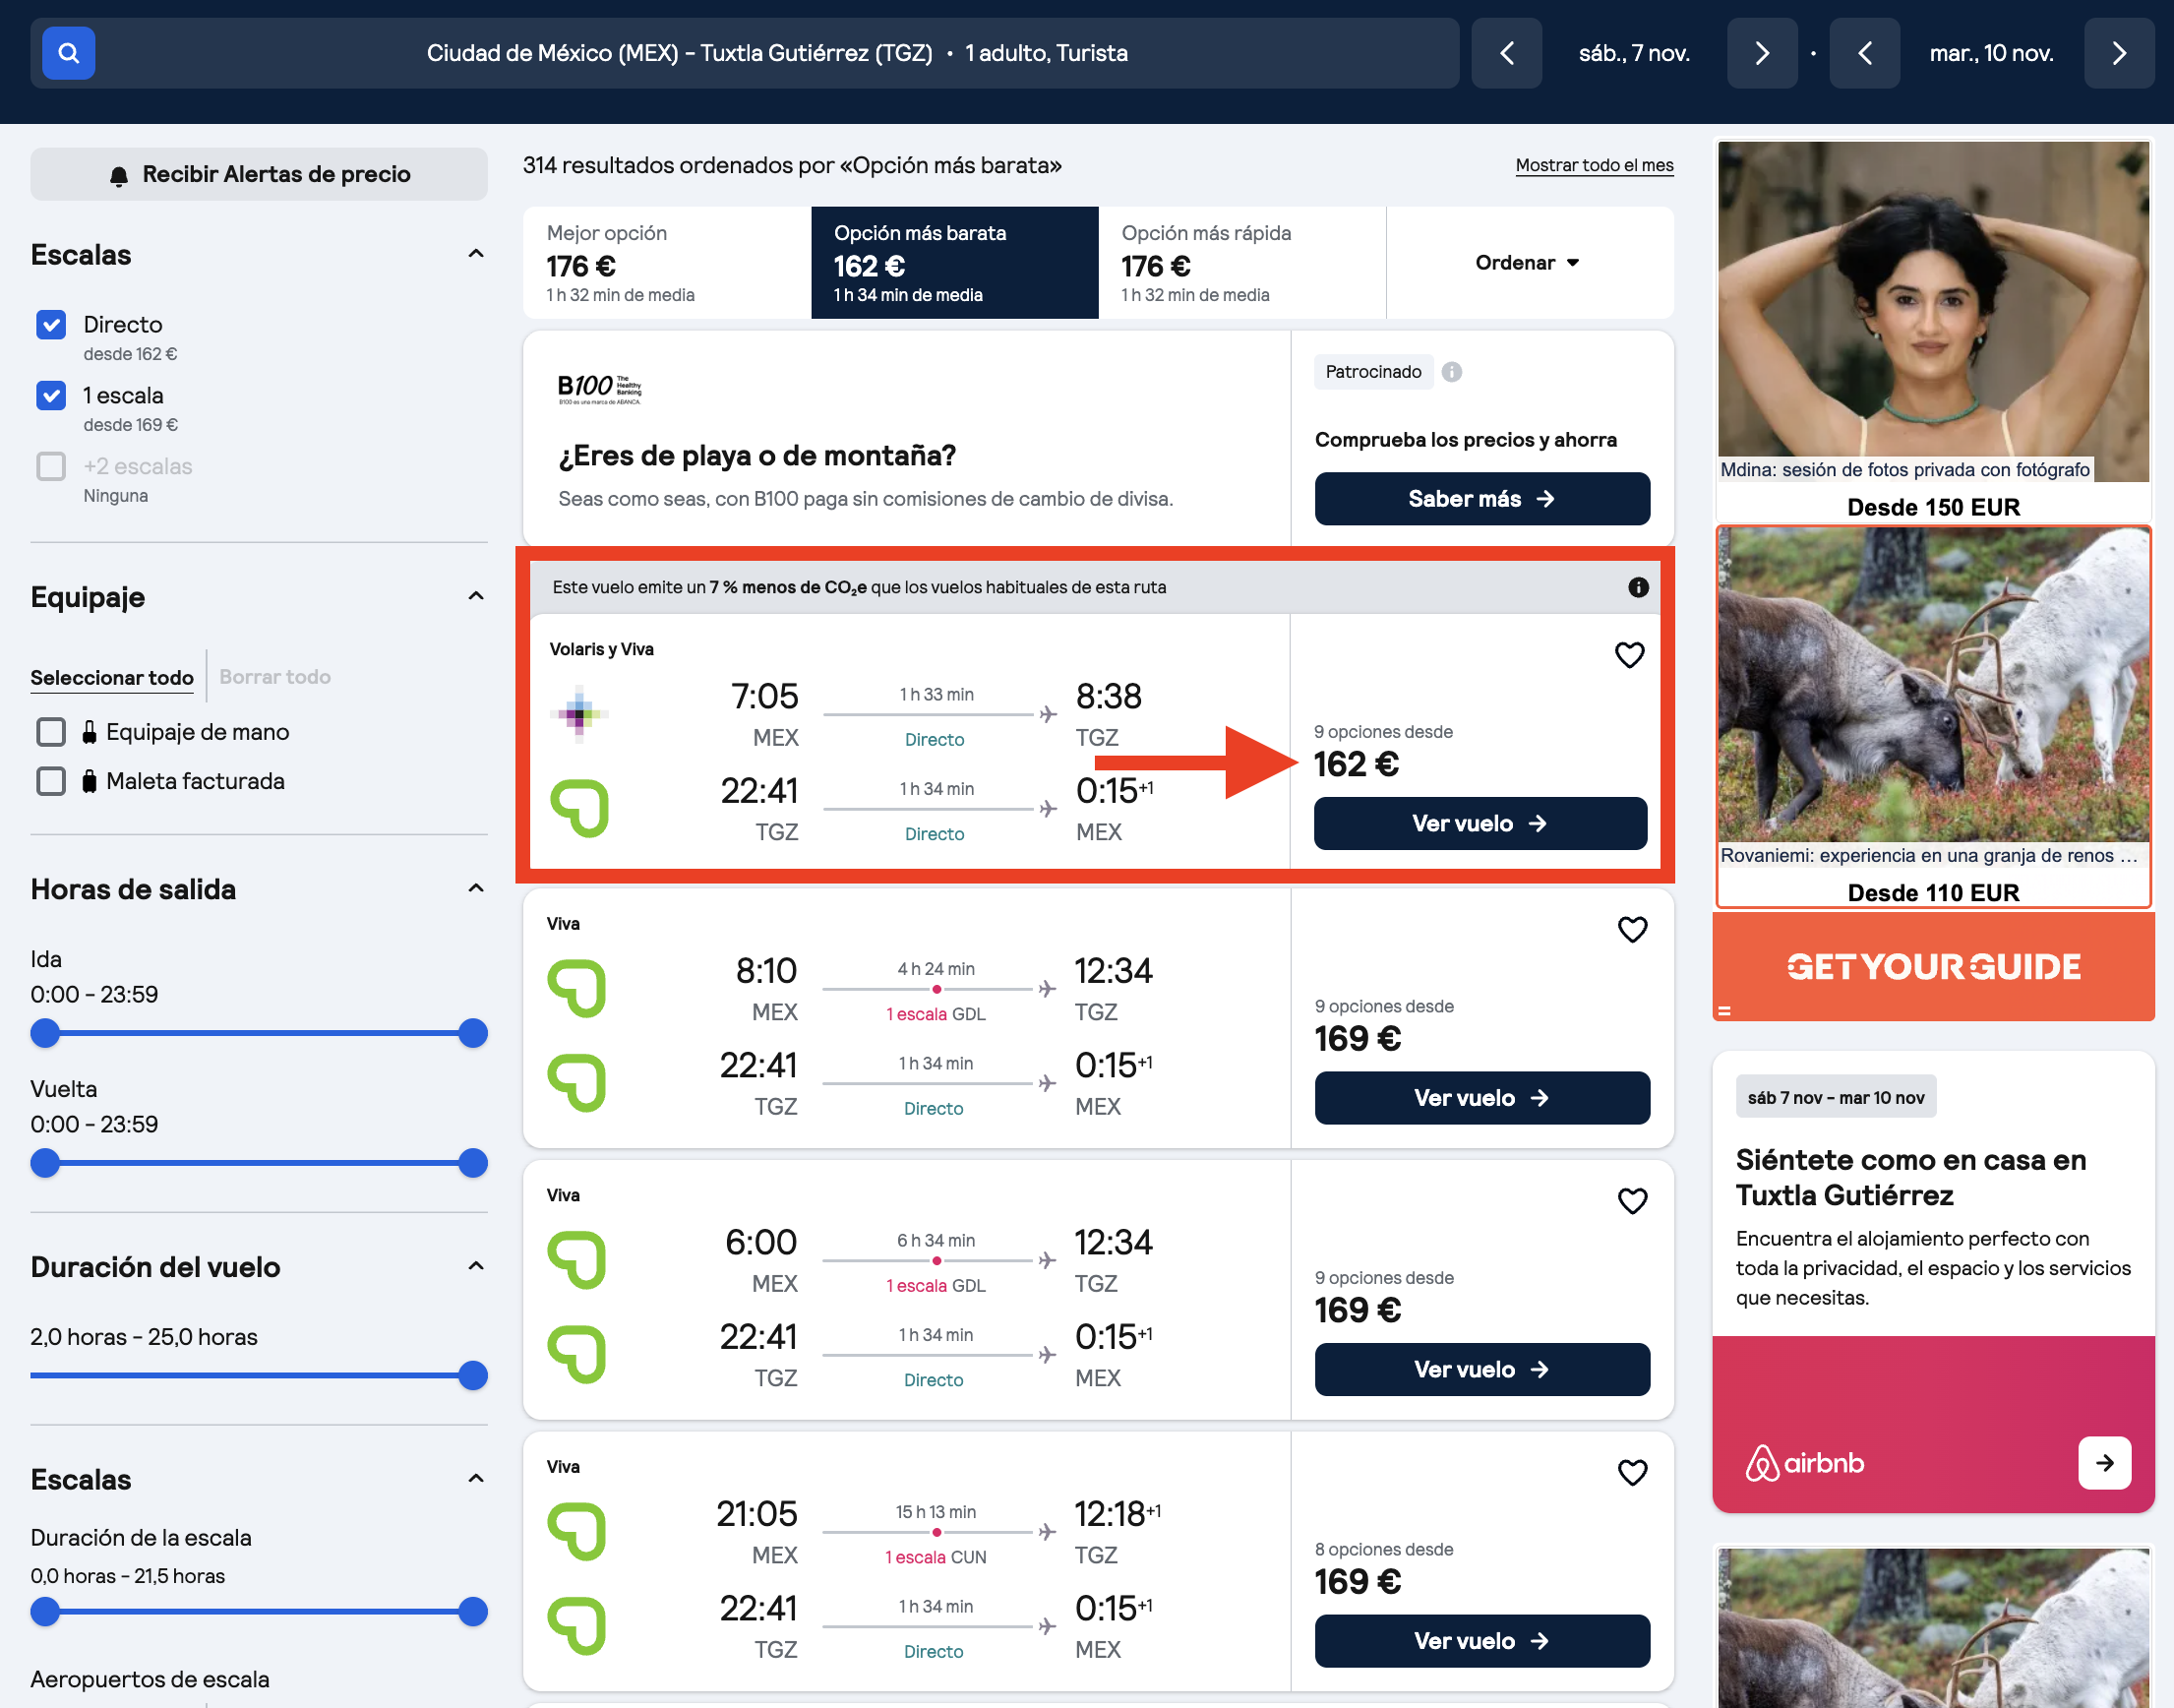Viewport: 2174px width, 1708px height.
Task: Select Opción más barata tab
Action: 954,263
